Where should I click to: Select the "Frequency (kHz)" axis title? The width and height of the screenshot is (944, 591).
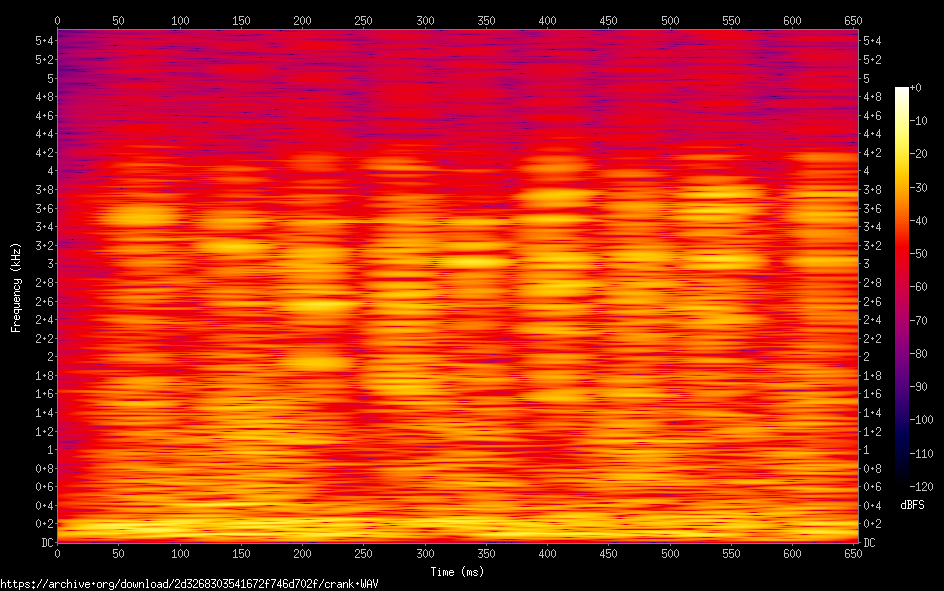tap(17, 286)
